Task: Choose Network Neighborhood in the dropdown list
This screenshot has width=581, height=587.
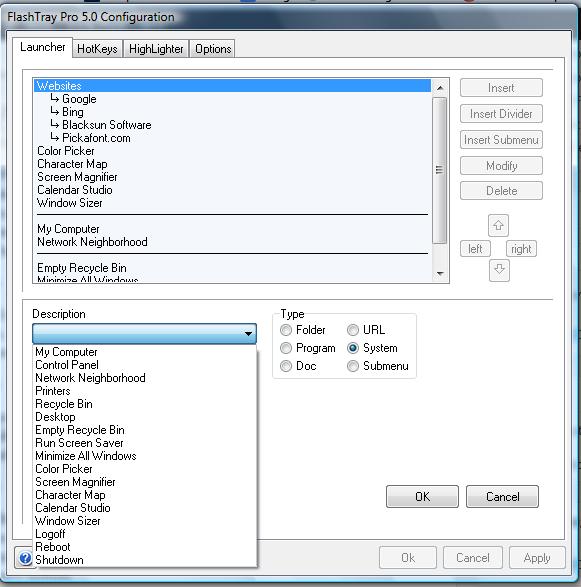Action: pyautogui.click(x=145, y=378)
